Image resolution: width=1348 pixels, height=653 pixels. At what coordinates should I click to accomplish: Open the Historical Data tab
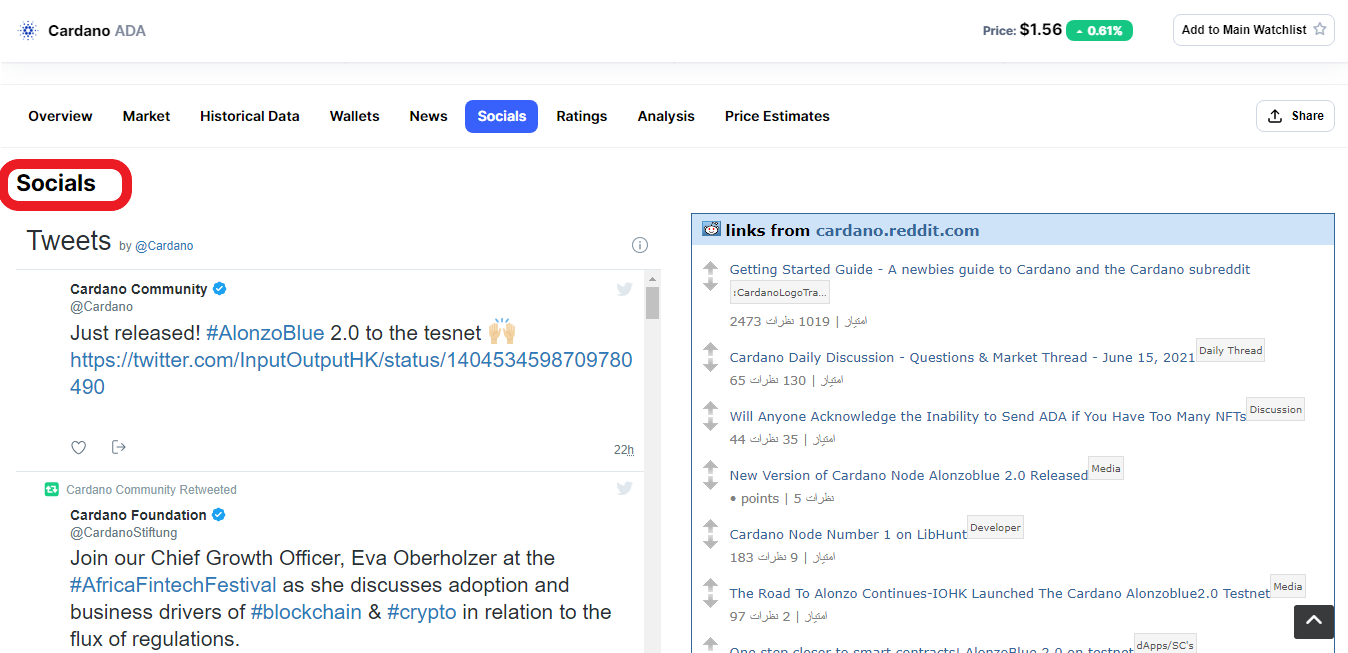tap(250, 116)
